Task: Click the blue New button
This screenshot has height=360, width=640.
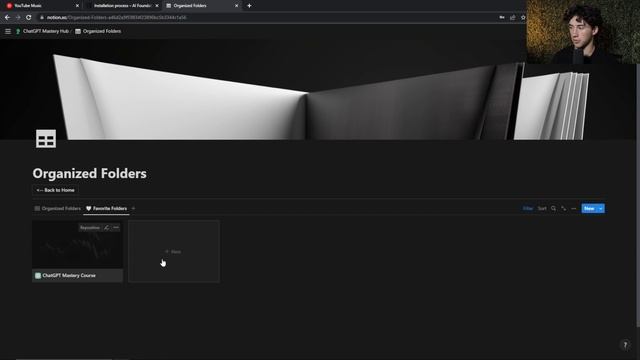Action: [x=589, y=209]
